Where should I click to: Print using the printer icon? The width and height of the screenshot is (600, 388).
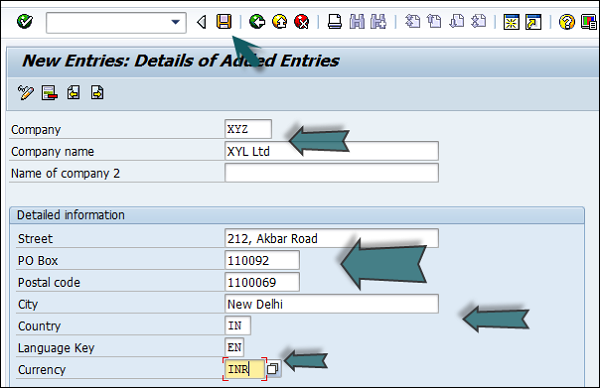[x=335, y=22]
